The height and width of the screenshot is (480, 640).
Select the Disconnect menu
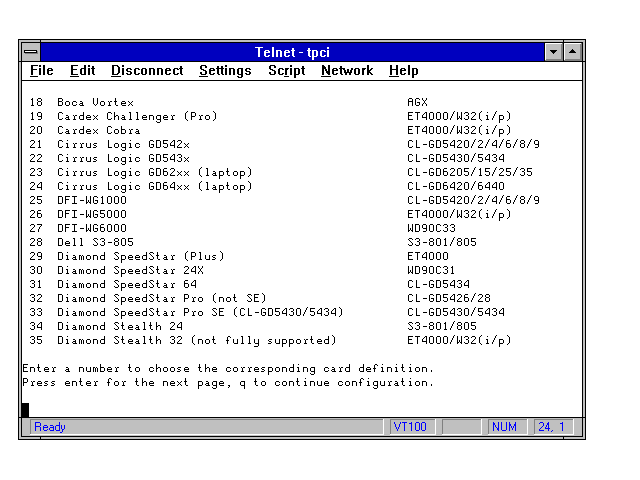(x=147, y=71)
